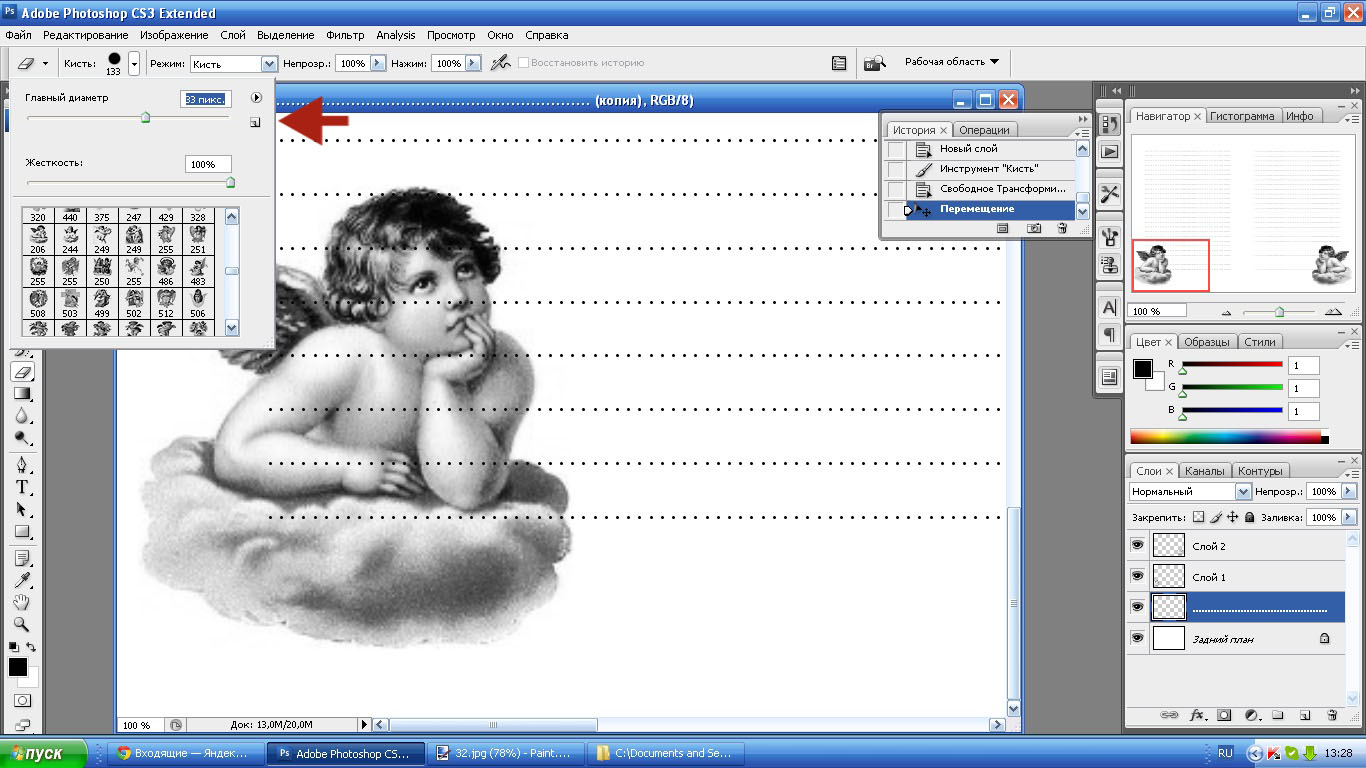This screenshot has height=768, width=1366.
Task: Select the Type tool
Action: [21, 487]
